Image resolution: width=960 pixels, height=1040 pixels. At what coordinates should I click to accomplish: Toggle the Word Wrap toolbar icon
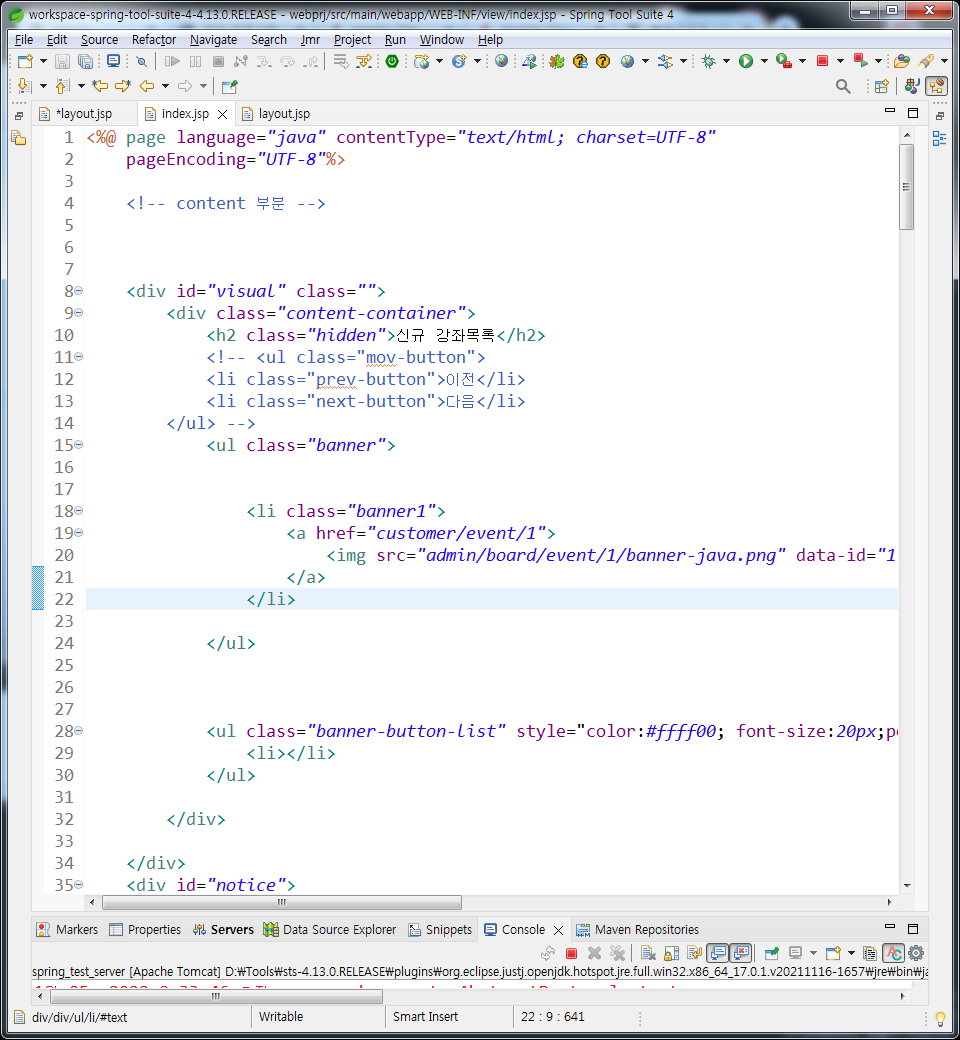(x=341, y=62)
